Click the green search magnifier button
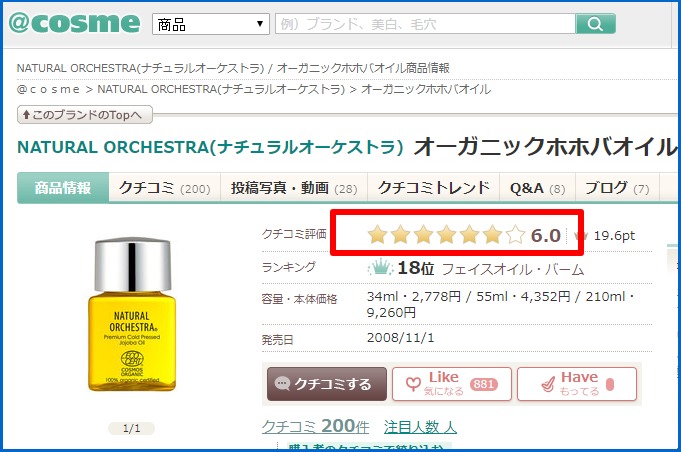Viewport: 681px width, 452px height. pyautogui.click(x=595, y=23)
